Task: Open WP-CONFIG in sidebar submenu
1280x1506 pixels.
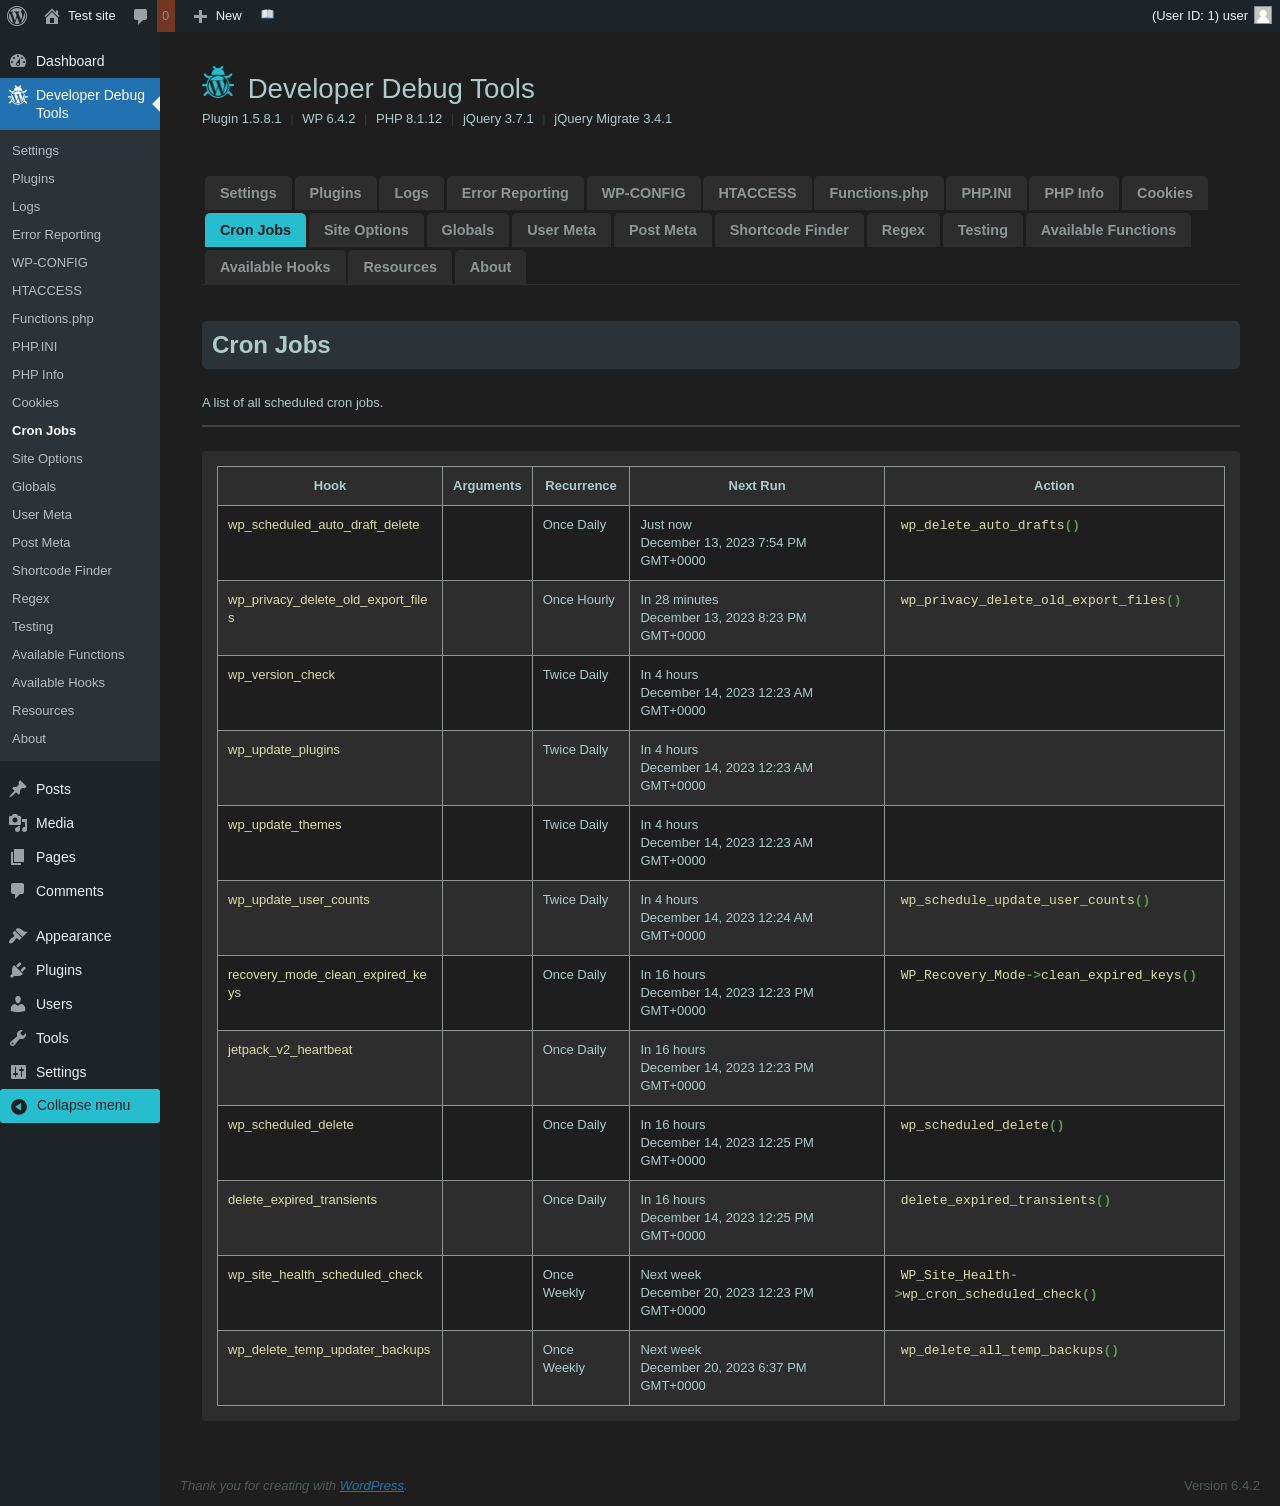Action: (x=50, y=262)
